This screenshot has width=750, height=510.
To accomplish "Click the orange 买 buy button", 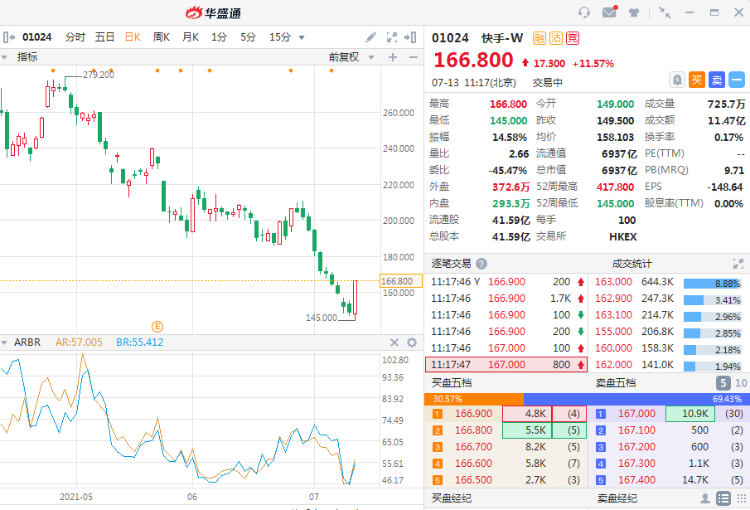I will pos(697,80).
